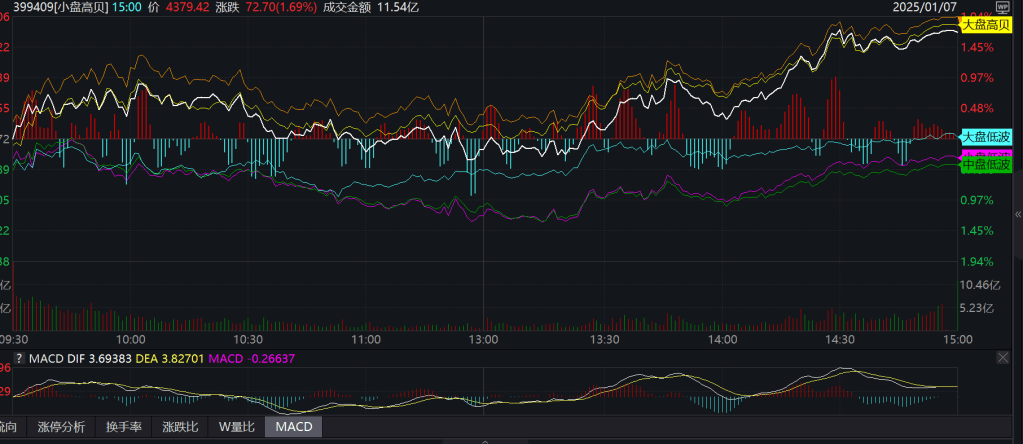Close the MACD indicator panel
1023x444 pixels.
1003,358
